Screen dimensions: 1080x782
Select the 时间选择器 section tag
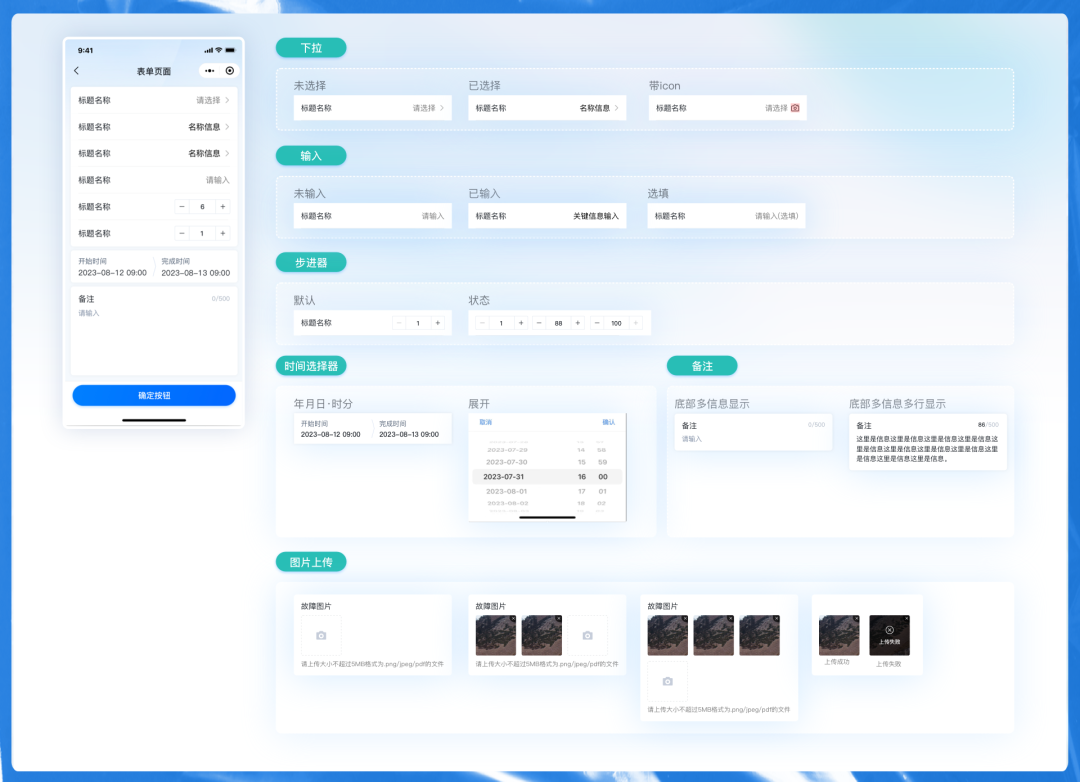coord(311,366)
